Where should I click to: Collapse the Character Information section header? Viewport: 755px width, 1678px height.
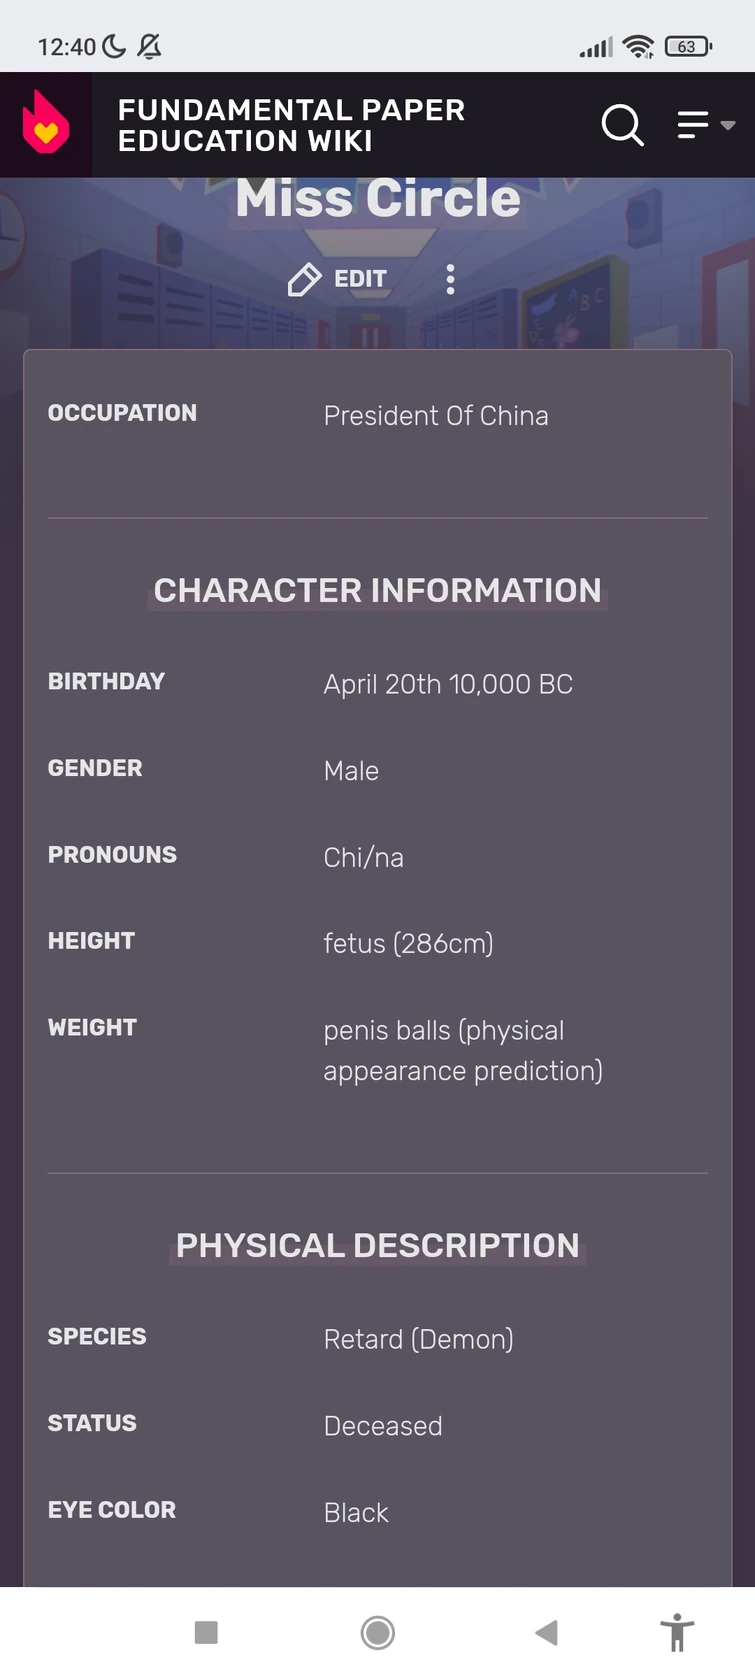pyautogui.click(x=378, y=590)
